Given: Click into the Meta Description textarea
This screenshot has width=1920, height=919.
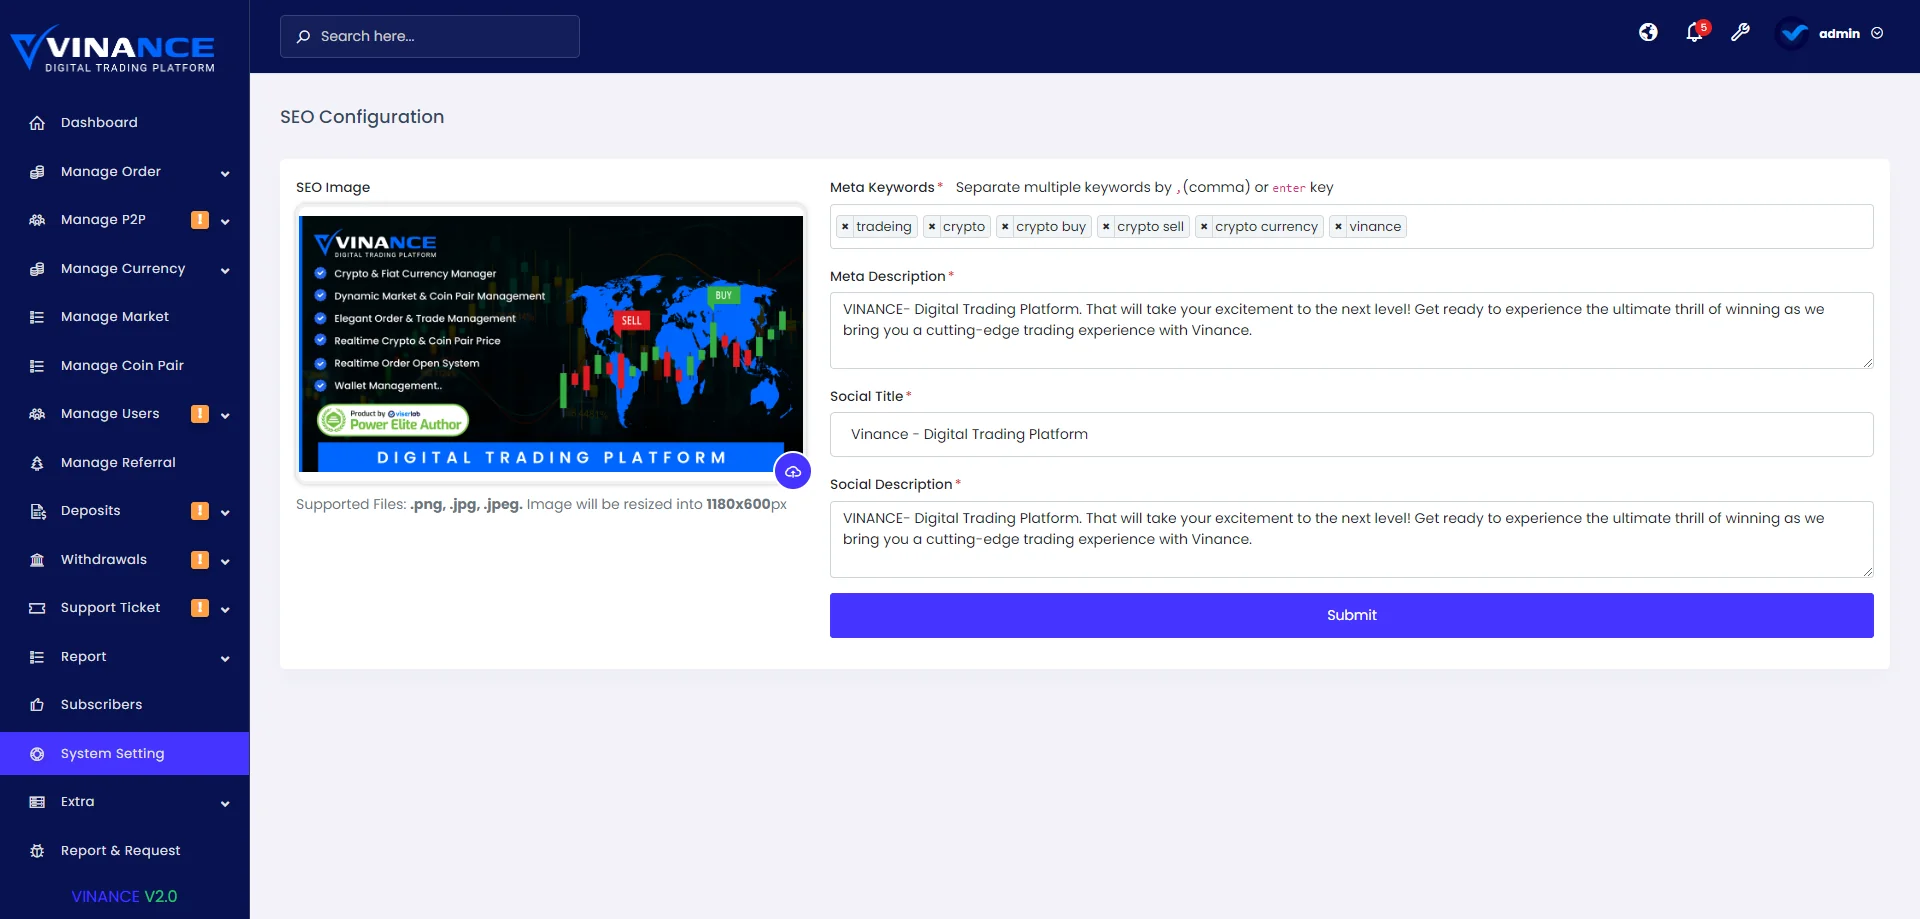Looking at the screenshot, I should [x=1351, y=330].
